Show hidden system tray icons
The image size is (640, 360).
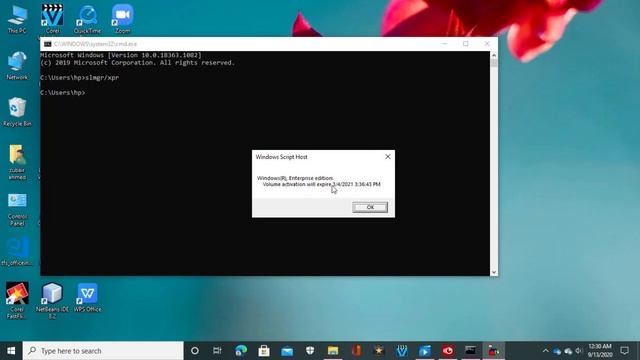click(x=546, y=351)
